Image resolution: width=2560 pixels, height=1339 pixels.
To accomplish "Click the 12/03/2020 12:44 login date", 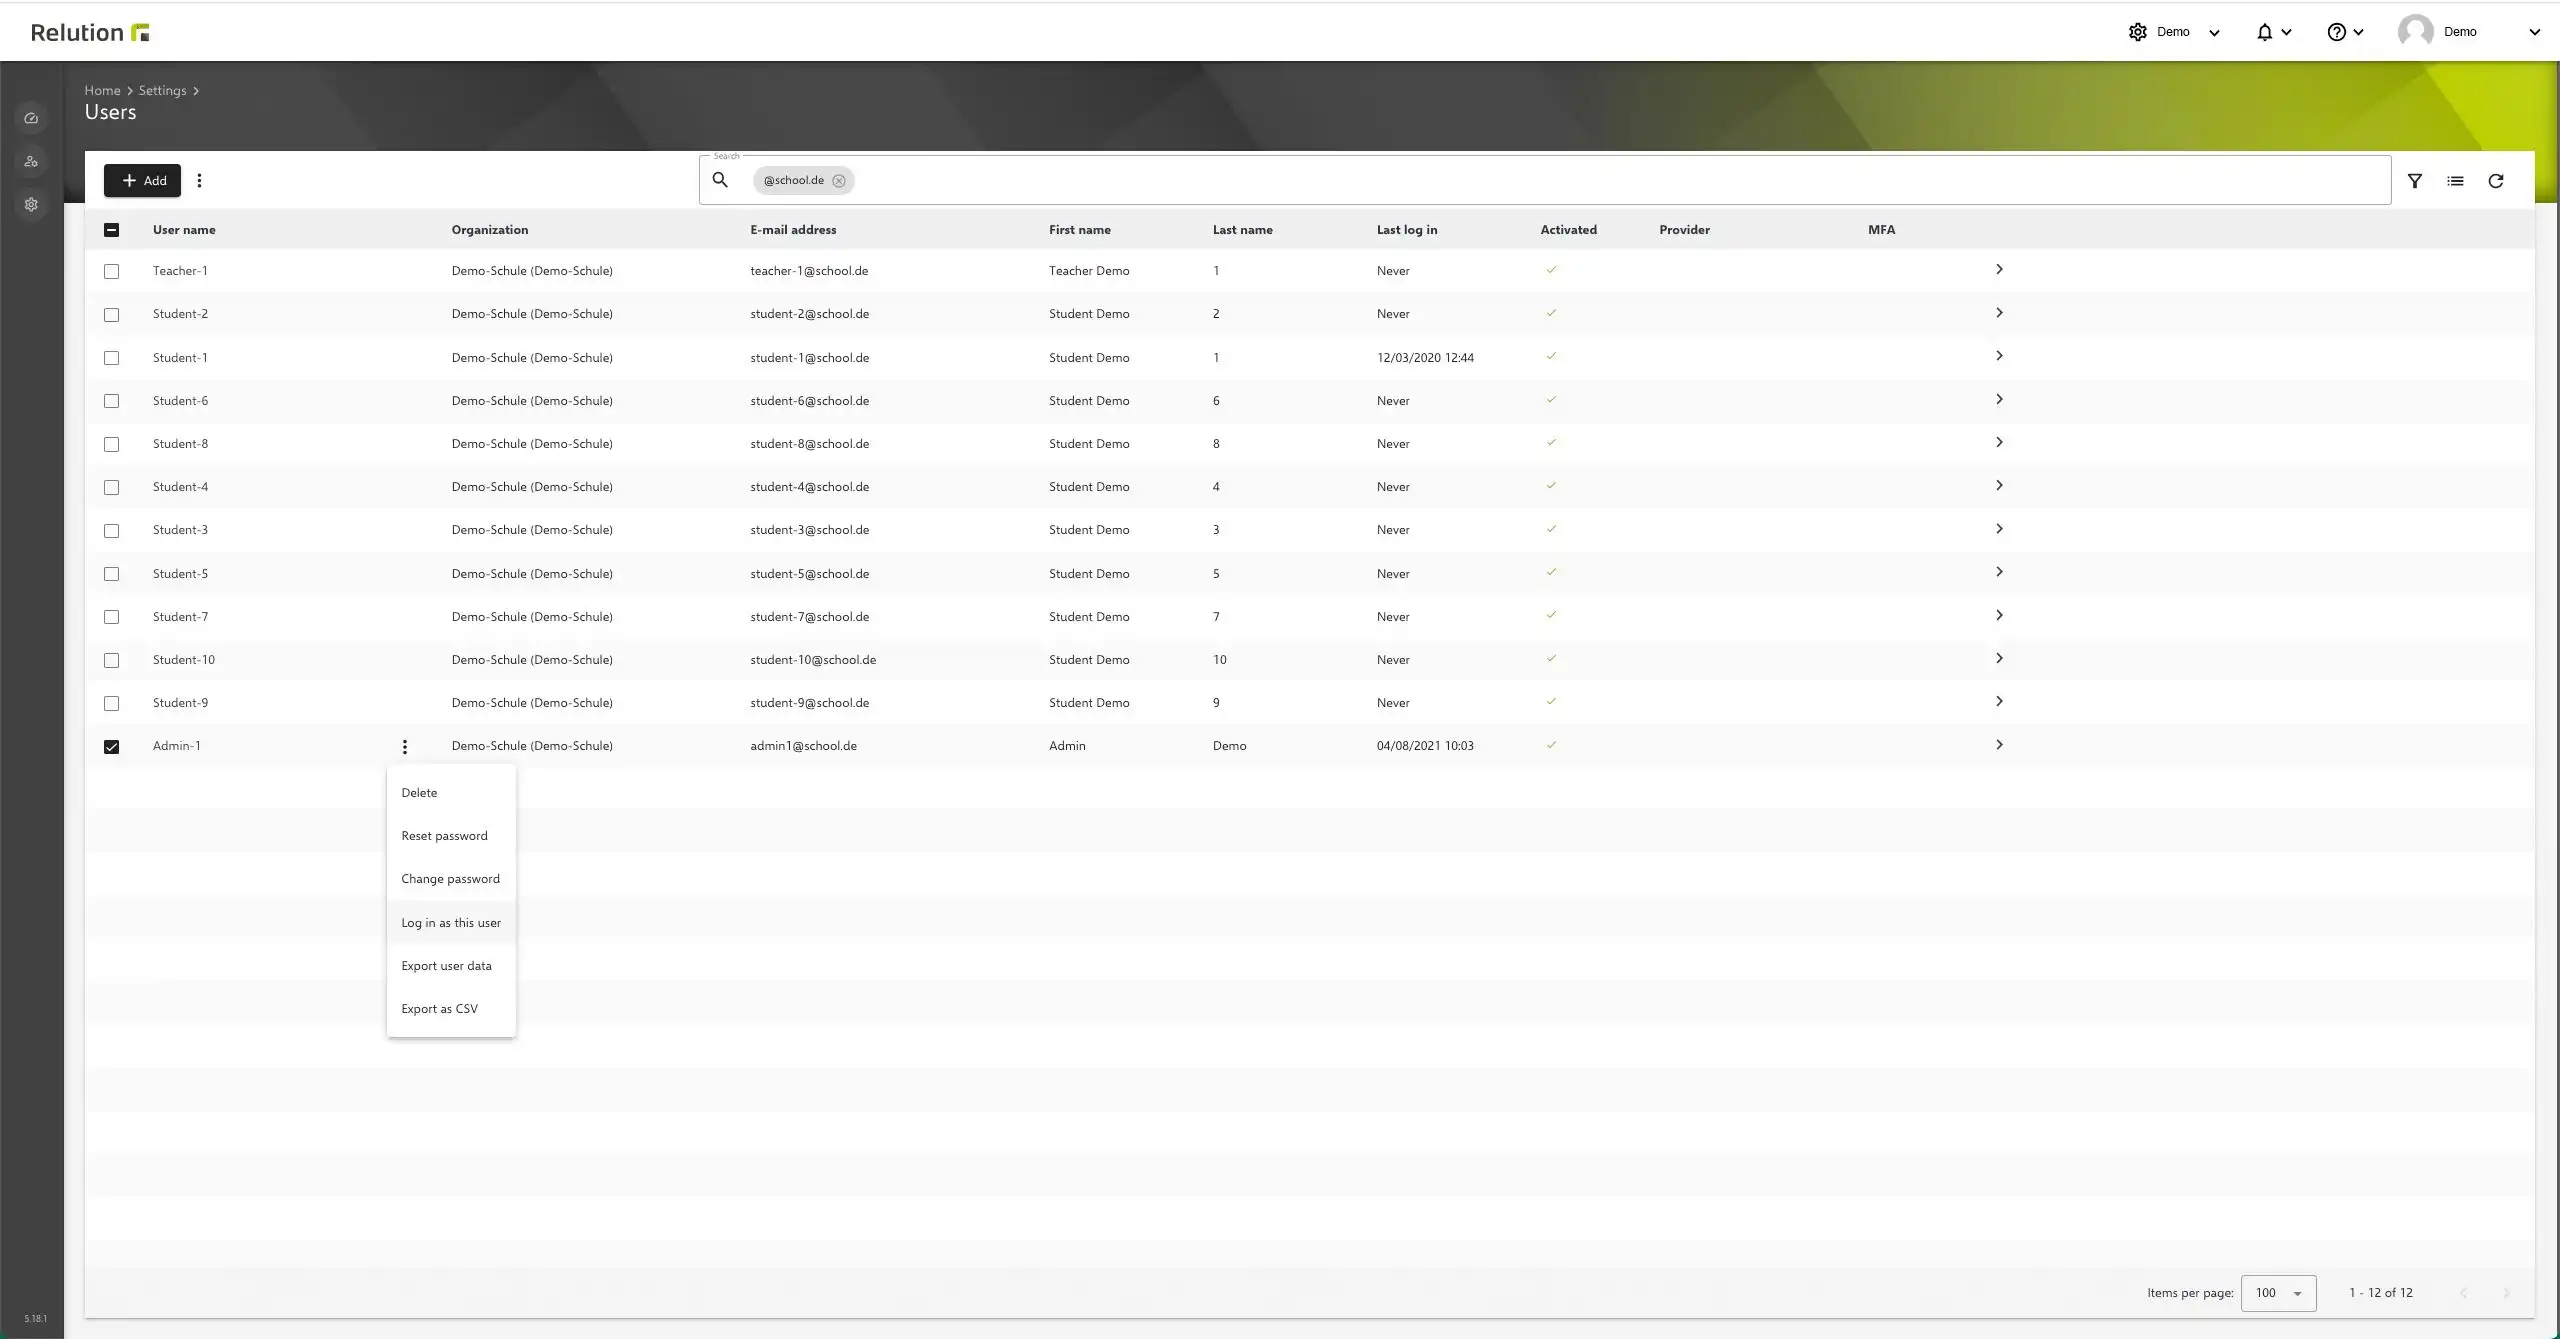I will click(x=1425, y=358).
